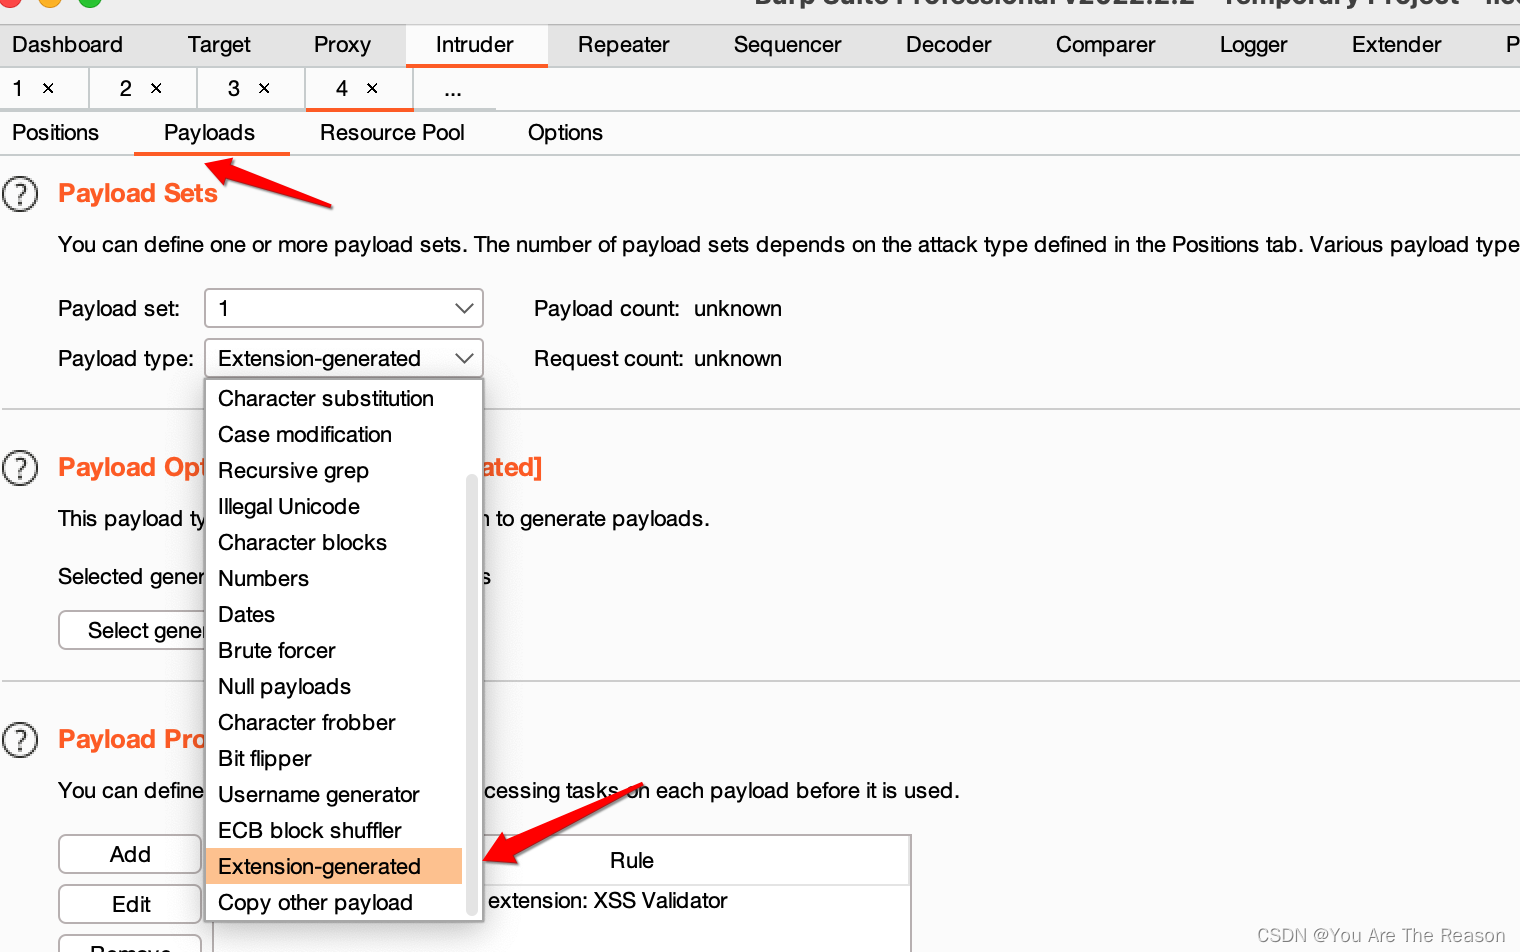Go to the Repeater tab
Viewport: 1520px width, 952px height.
click(x=624, y=45)
